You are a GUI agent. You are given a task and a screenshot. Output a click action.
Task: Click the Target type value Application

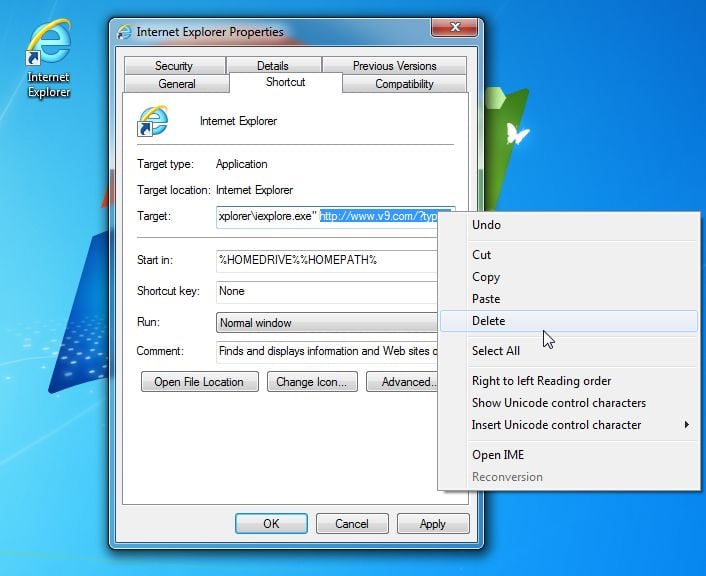241,164
